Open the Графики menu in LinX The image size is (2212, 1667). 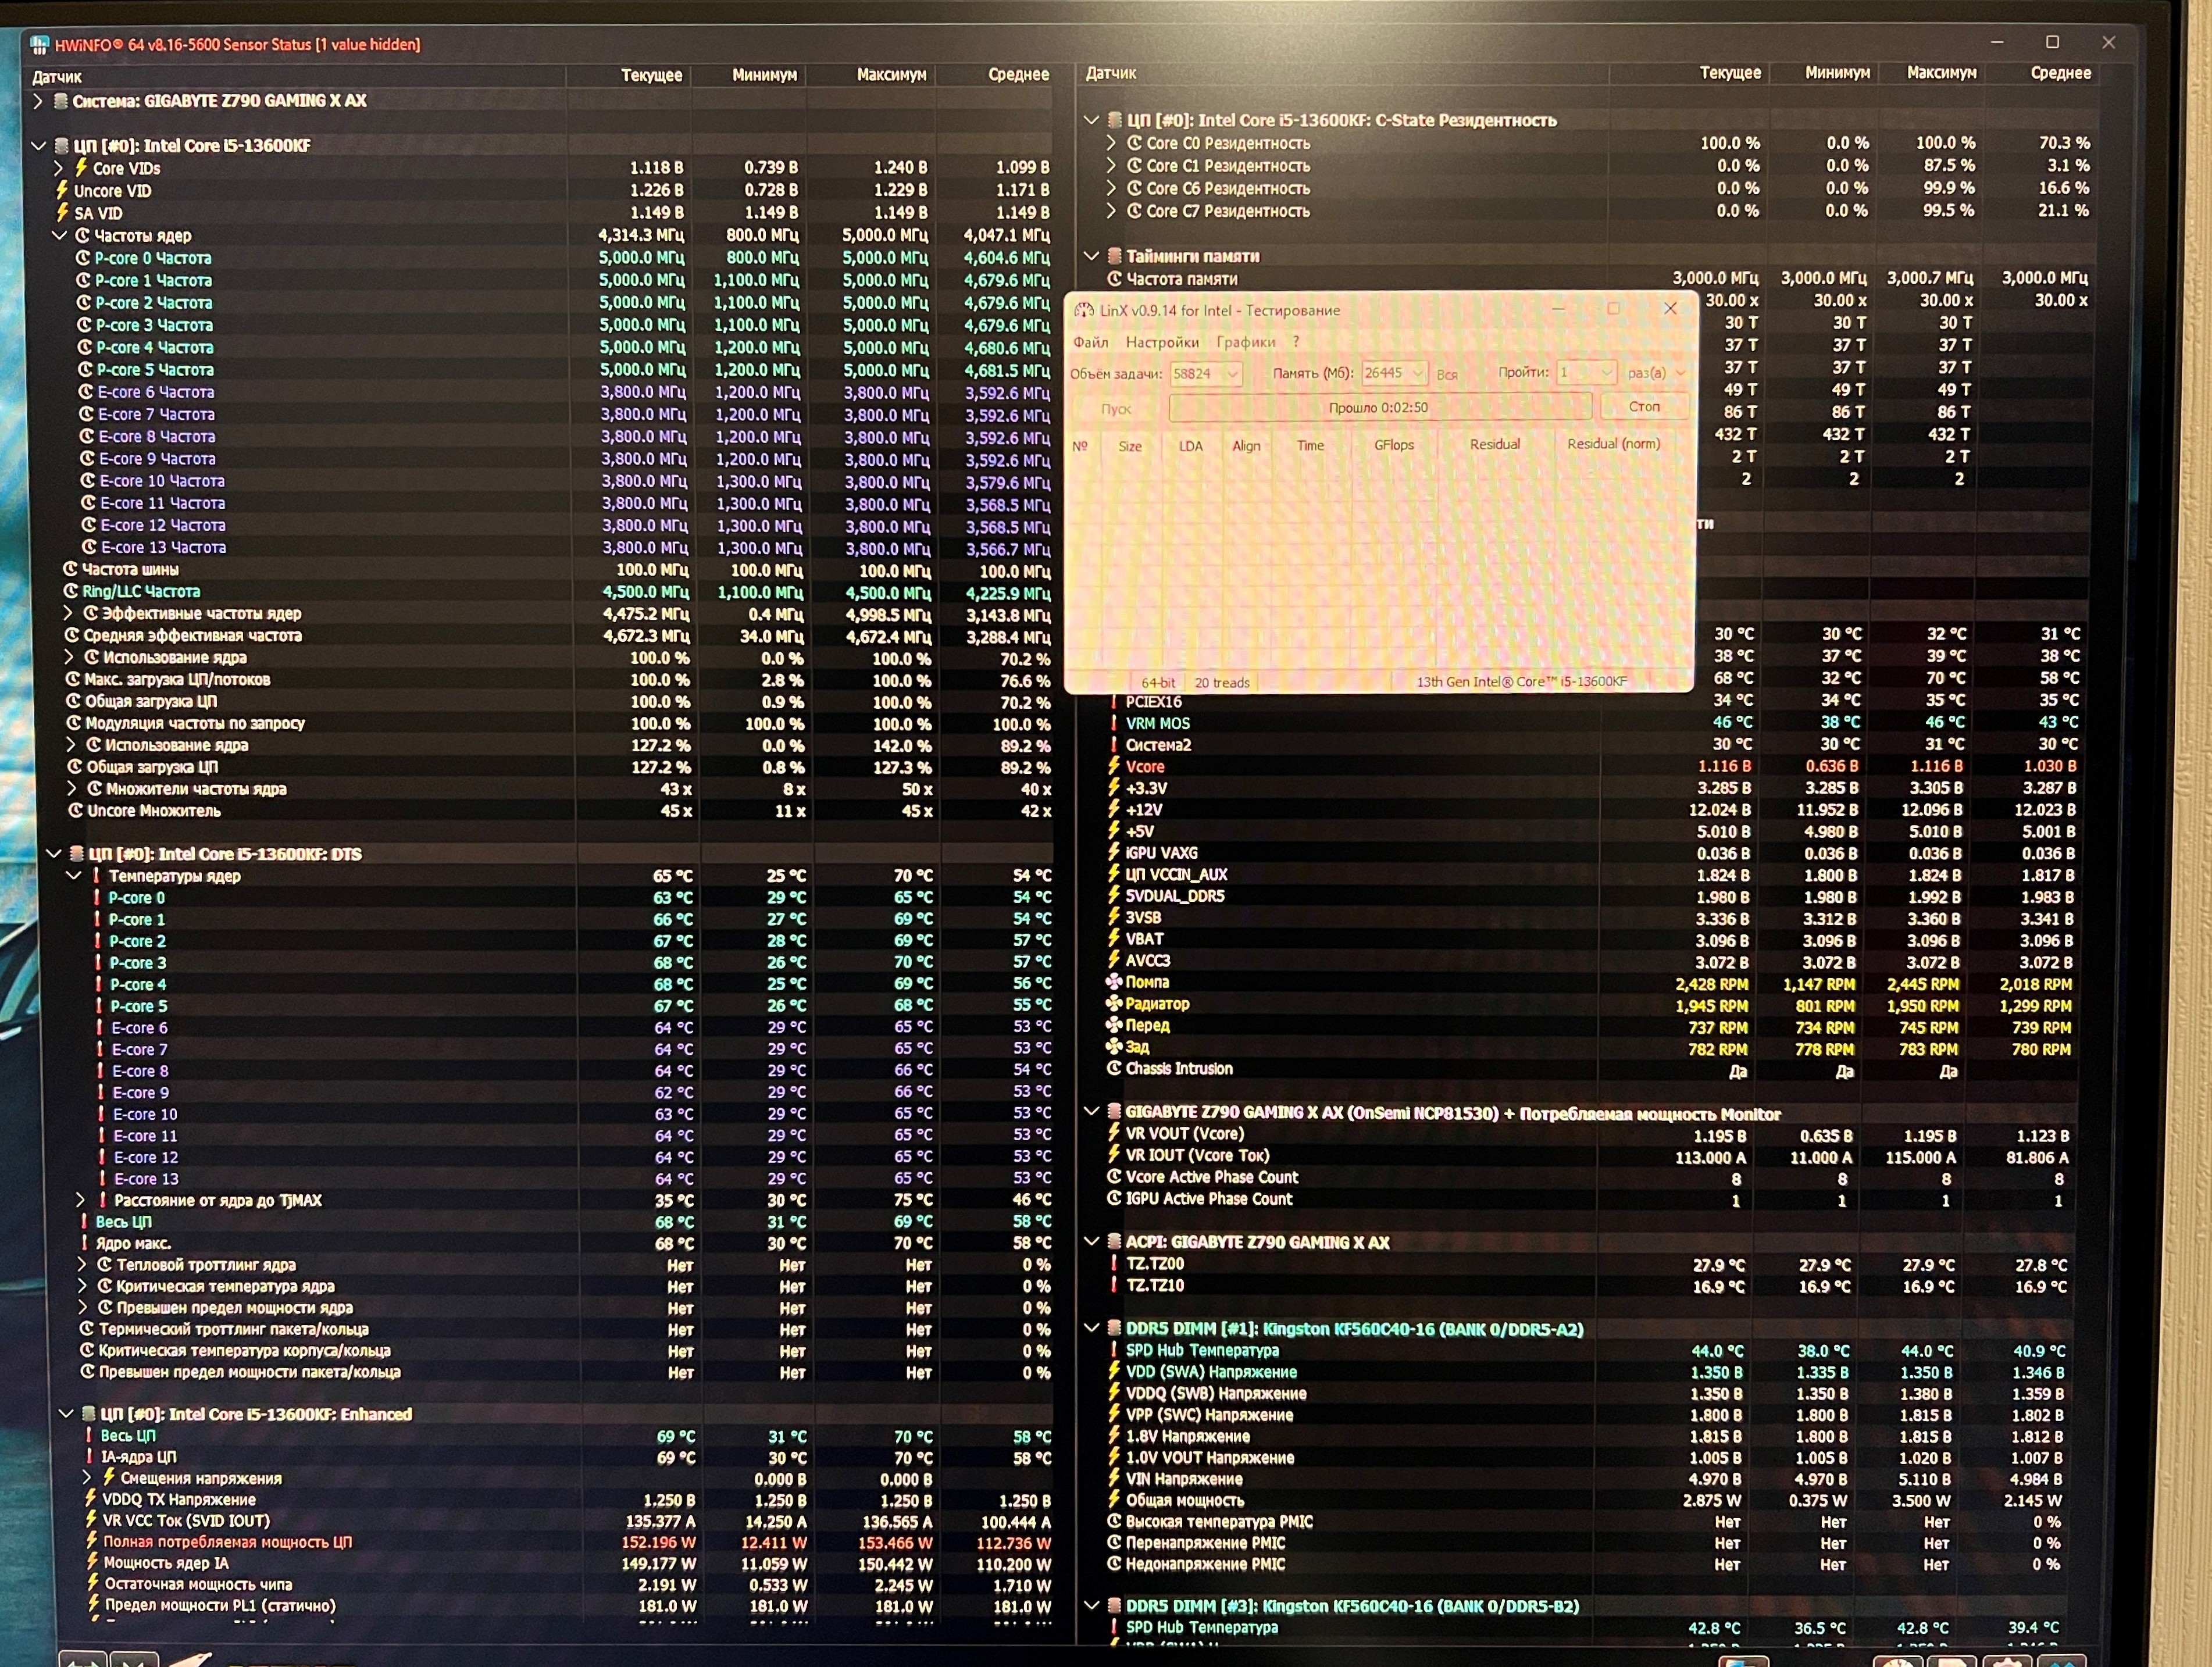click(x=1245, y=342)
